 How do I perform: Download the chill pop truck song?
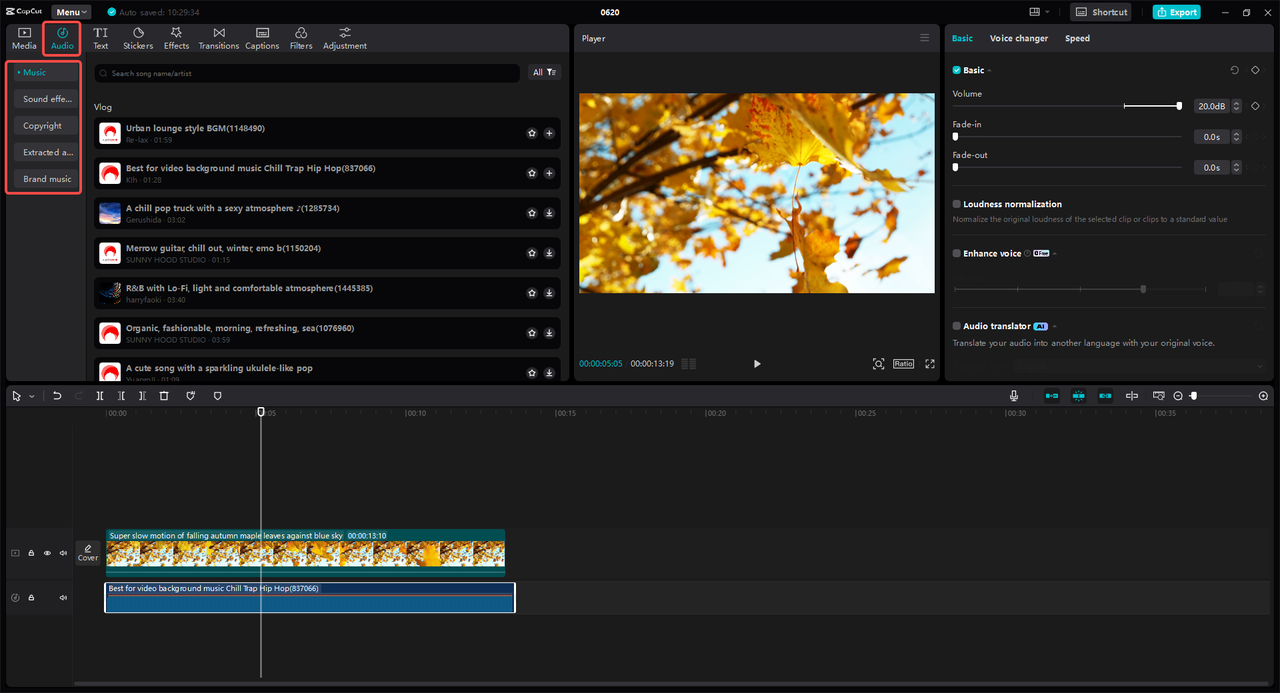549,213
